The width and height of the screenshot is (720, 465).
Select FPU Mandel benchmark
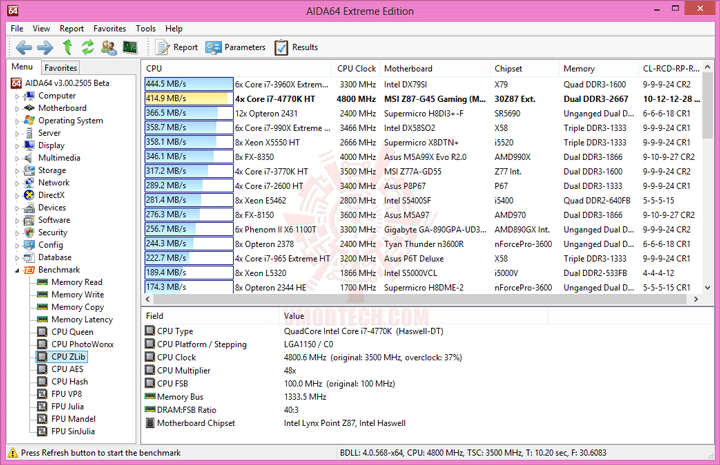pos(73,419)
